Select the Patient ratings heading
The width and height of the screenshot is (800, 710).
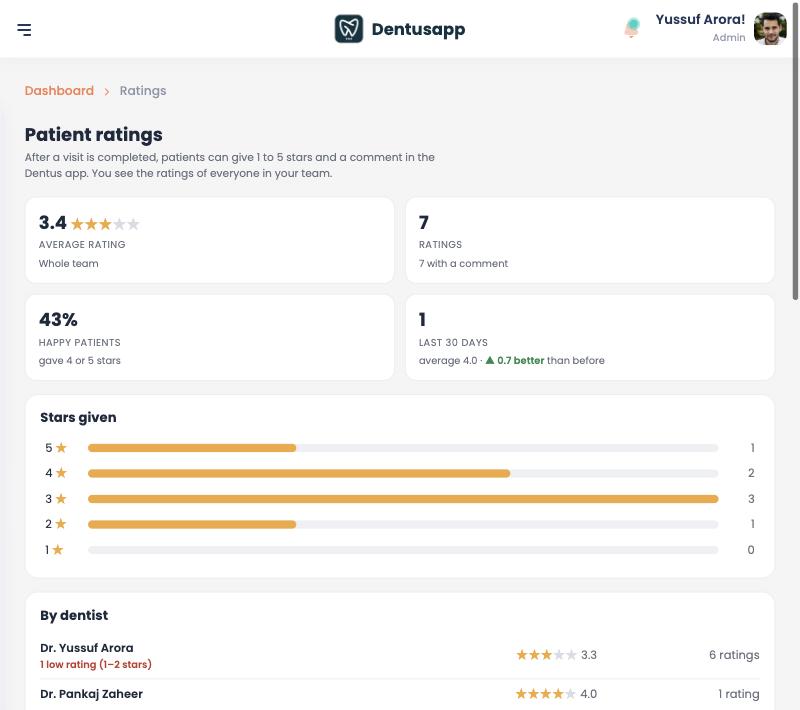tap(93, 135)
